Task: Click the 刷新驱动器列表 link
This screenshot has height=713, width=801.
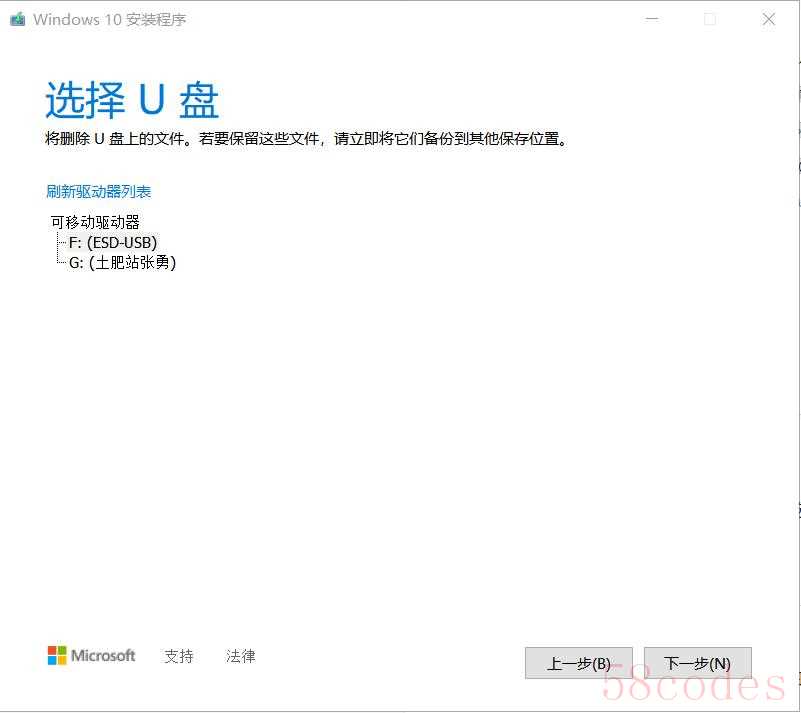Action: 99,192
